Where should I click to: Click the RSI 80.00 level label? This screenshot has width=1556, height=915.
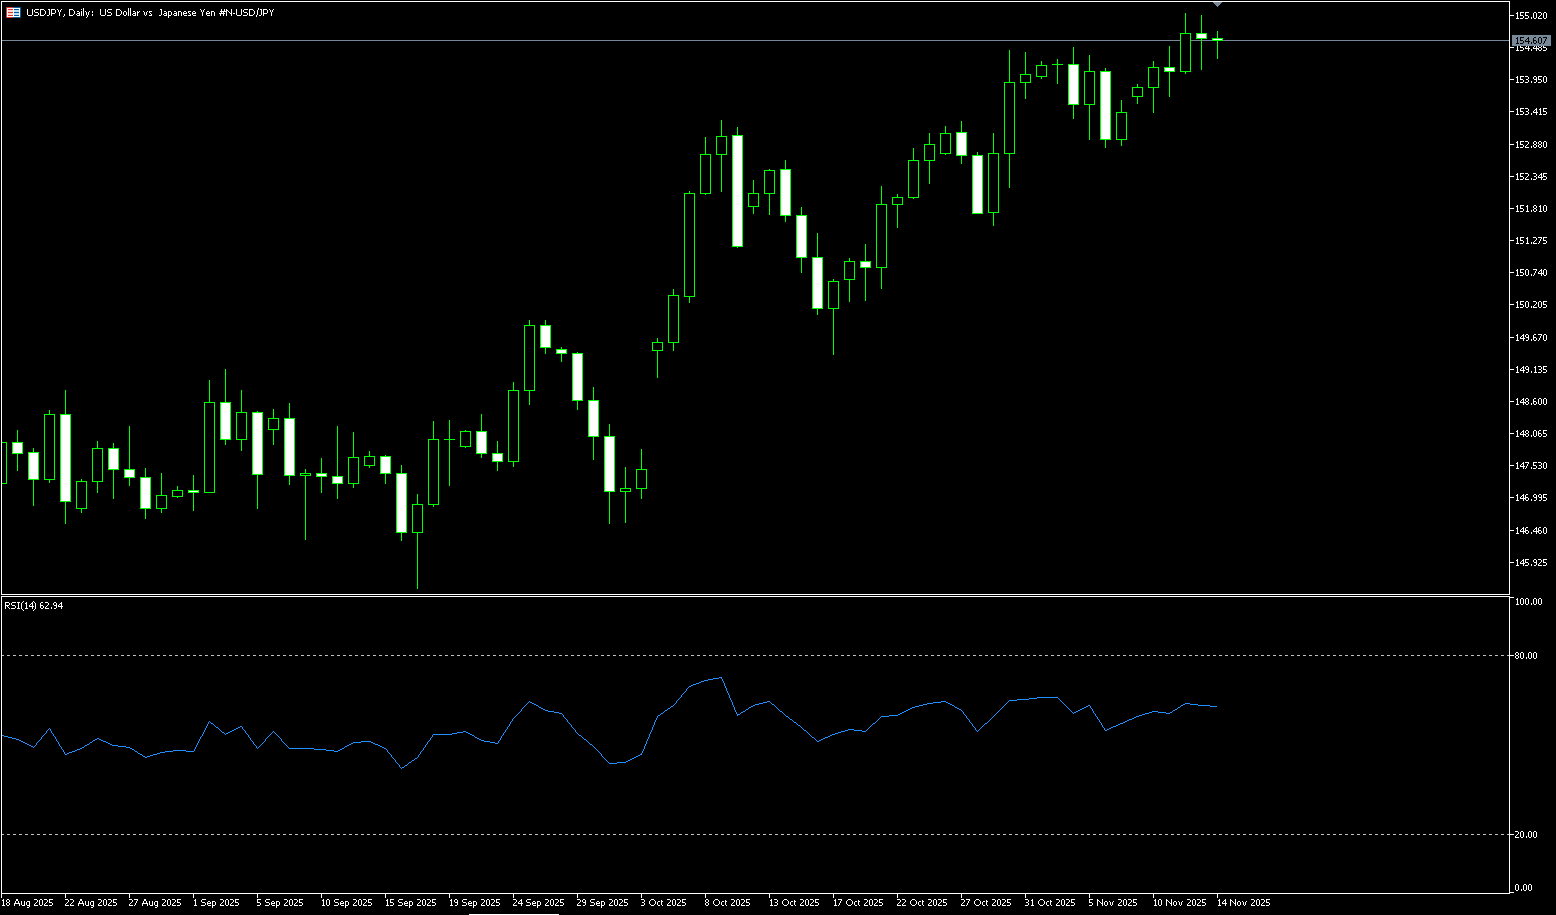[x=1526, y=656]
